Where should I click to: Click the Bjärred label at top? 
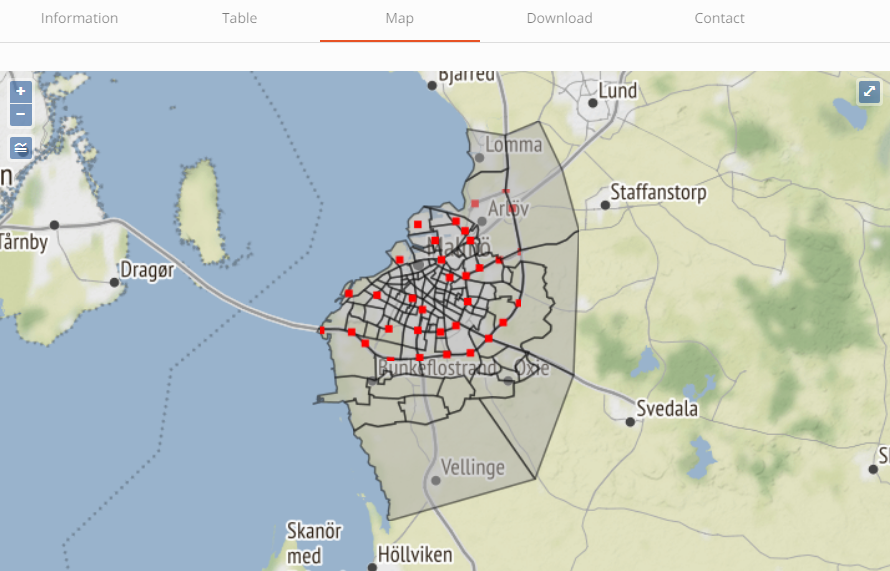pyautogui.click(x=467, y=75)
